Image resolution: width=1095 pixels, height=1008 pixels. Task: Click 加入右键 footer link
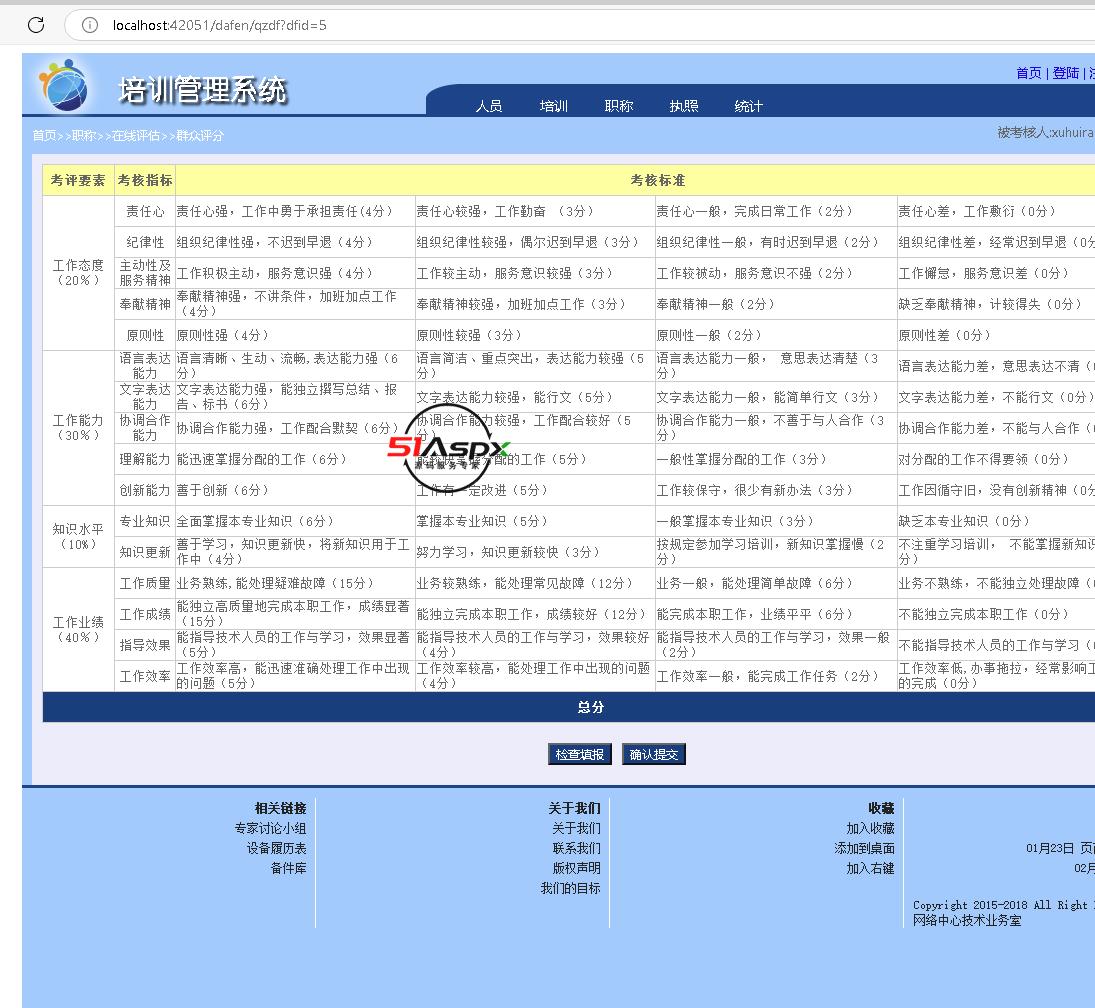tap(870, 868)
